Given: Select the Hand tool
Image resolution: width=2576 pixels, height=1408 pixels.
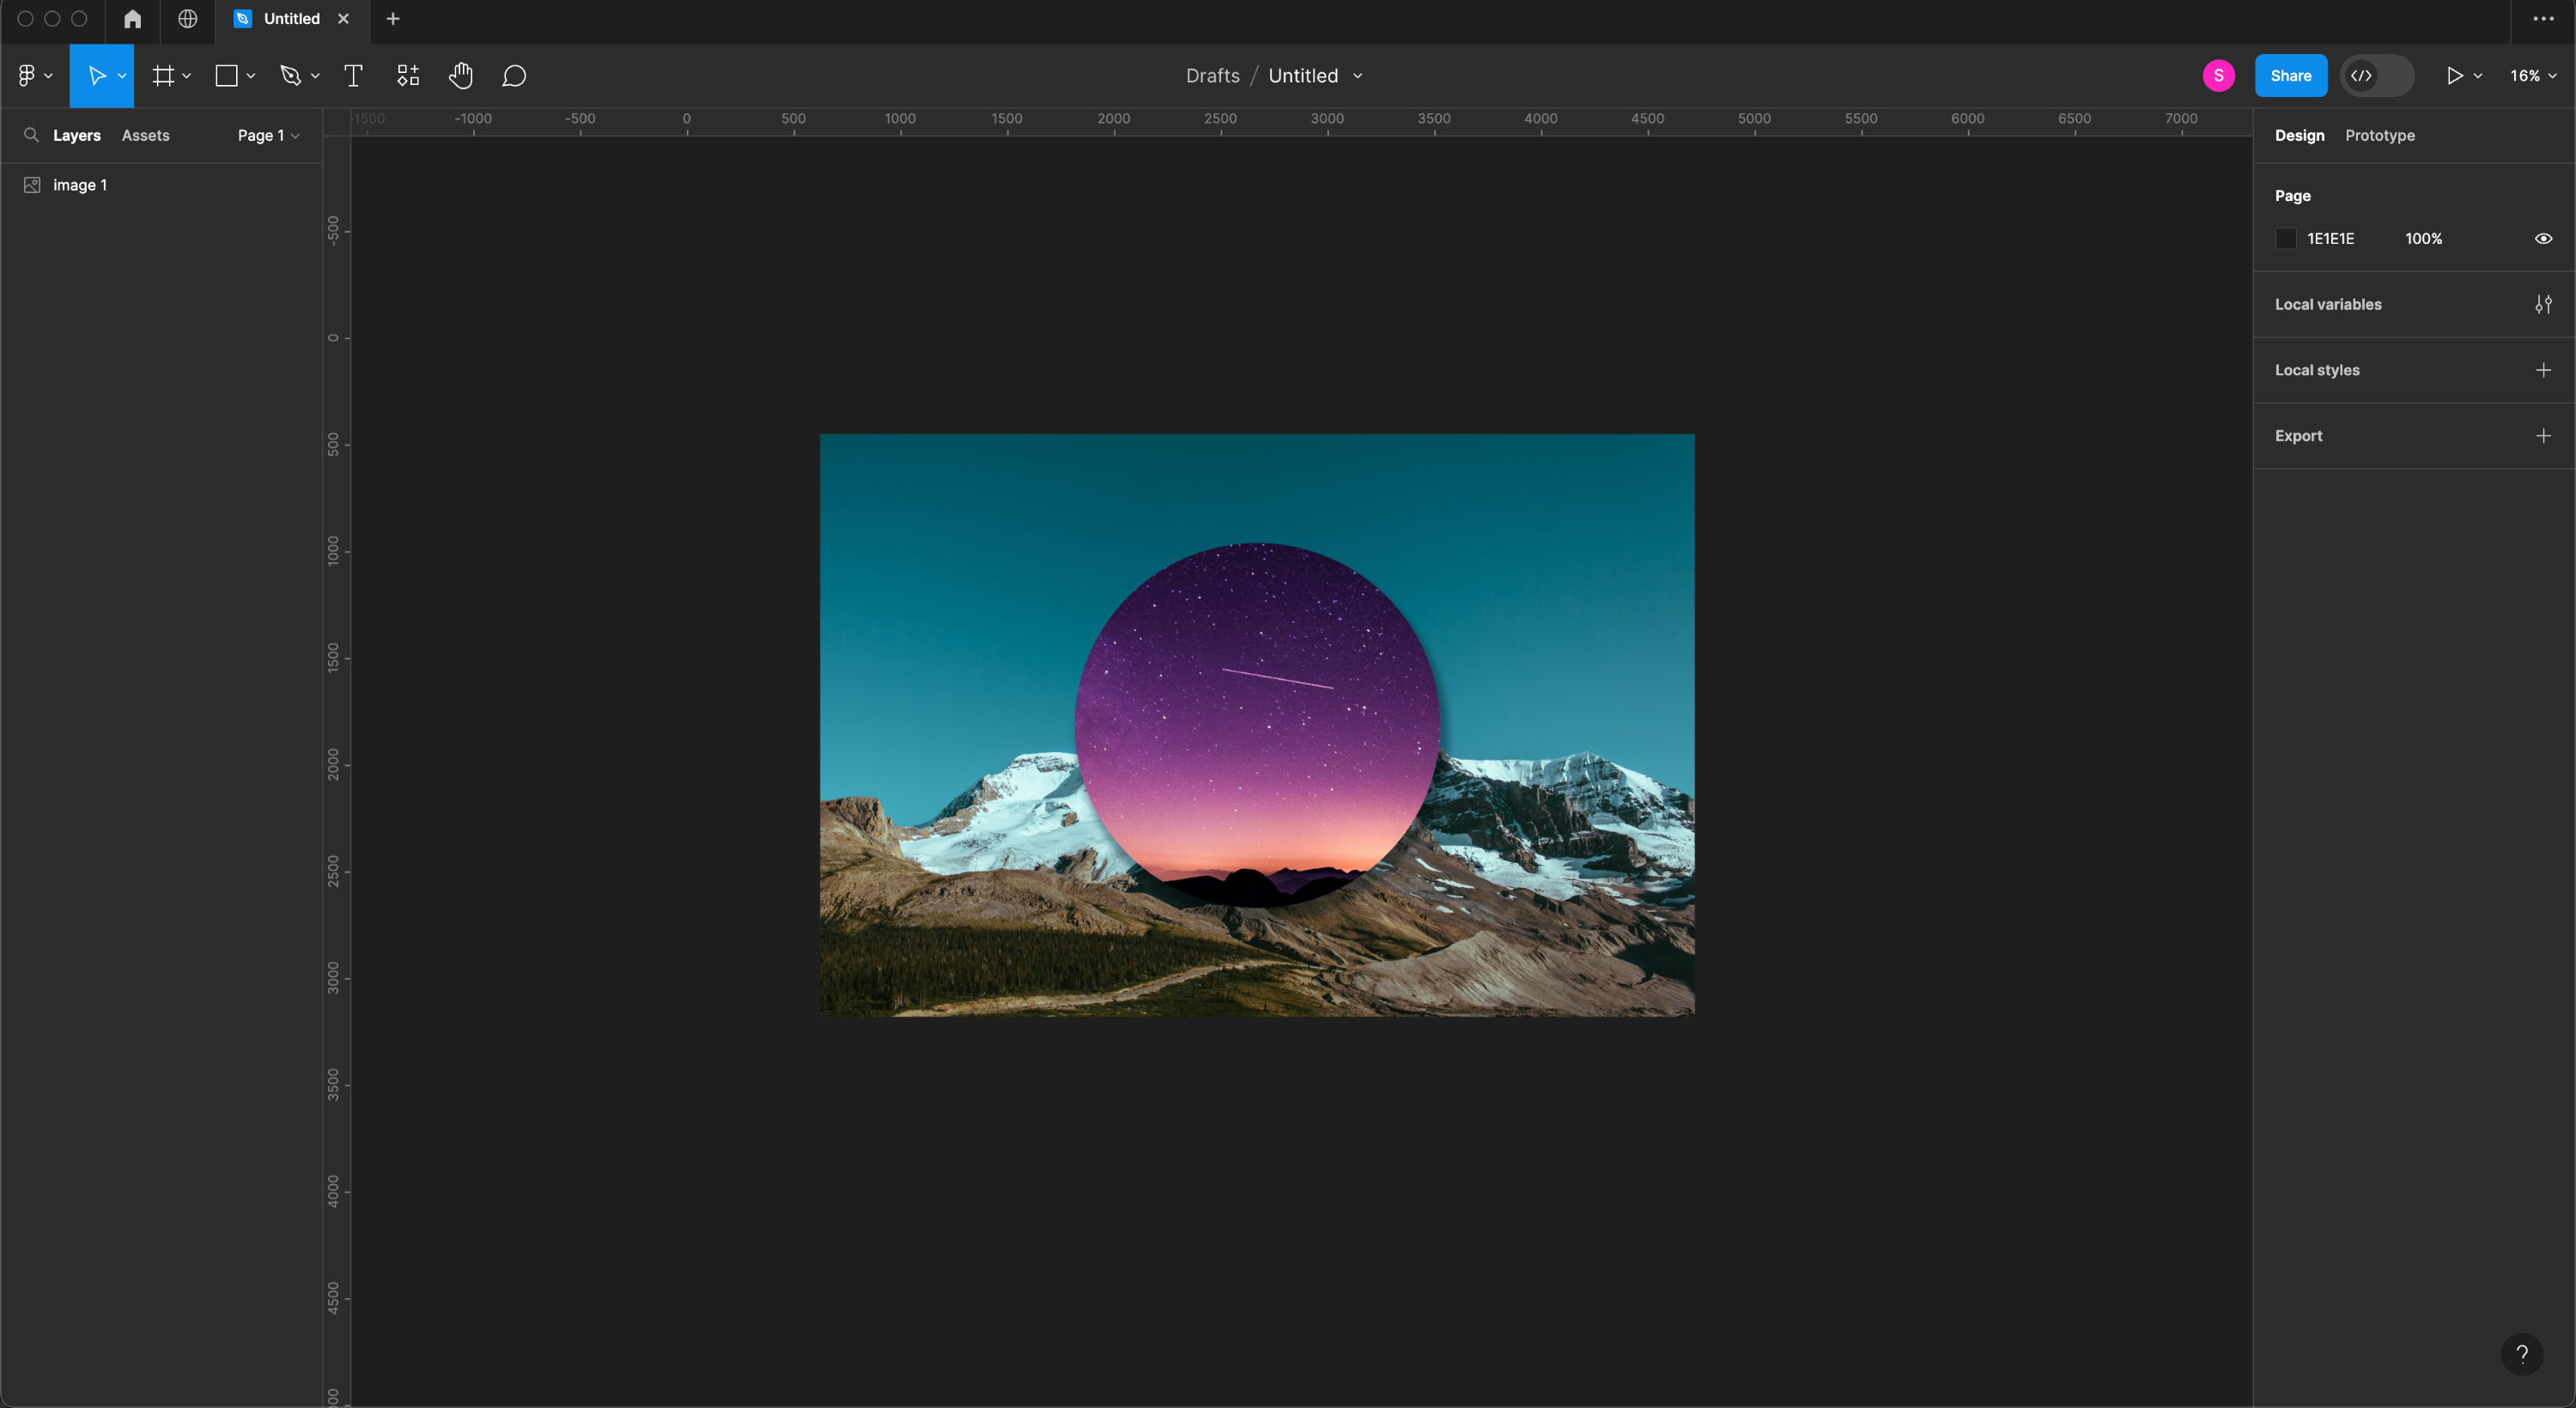Looking at the screenshot, I should click(x=460, y=76).
